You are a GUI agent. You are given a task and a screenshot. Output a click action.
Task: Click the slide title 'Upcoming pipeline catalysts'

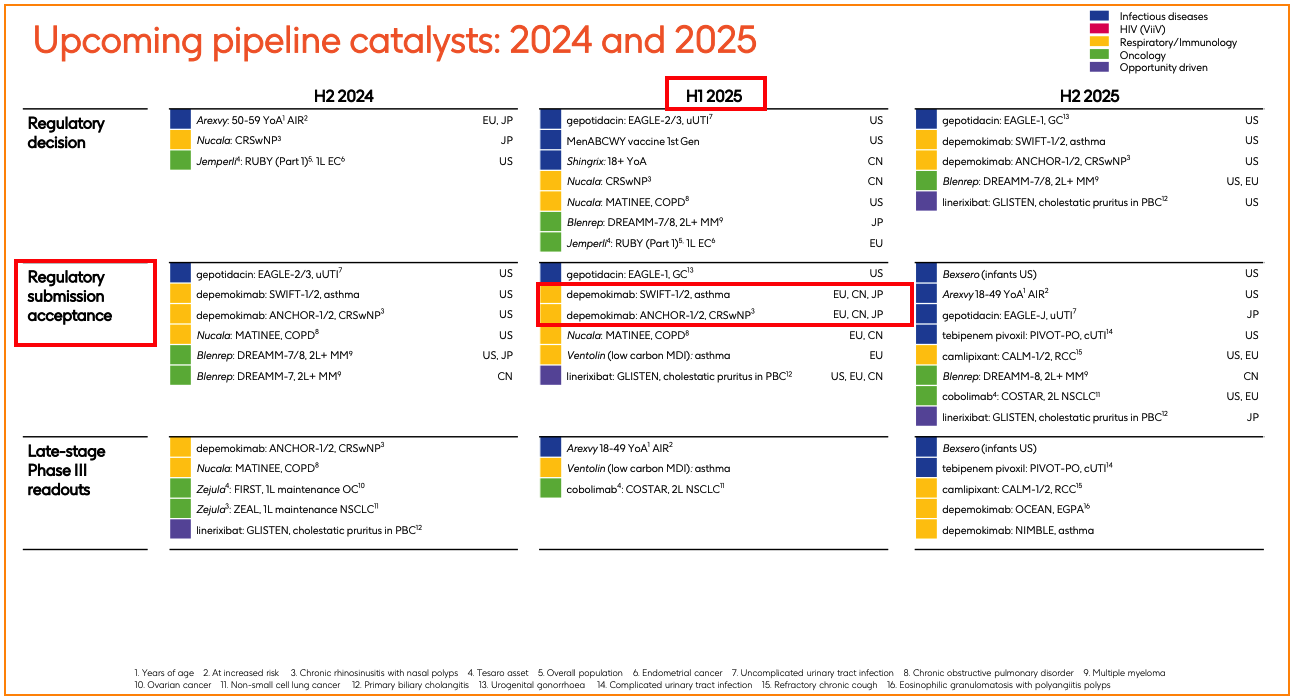[x=395, y=40]
